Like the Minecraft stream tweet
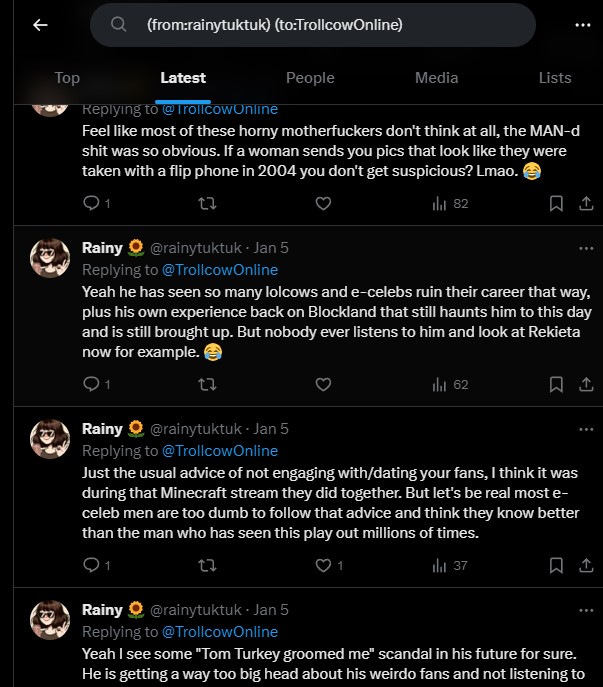 coord(323,566)
